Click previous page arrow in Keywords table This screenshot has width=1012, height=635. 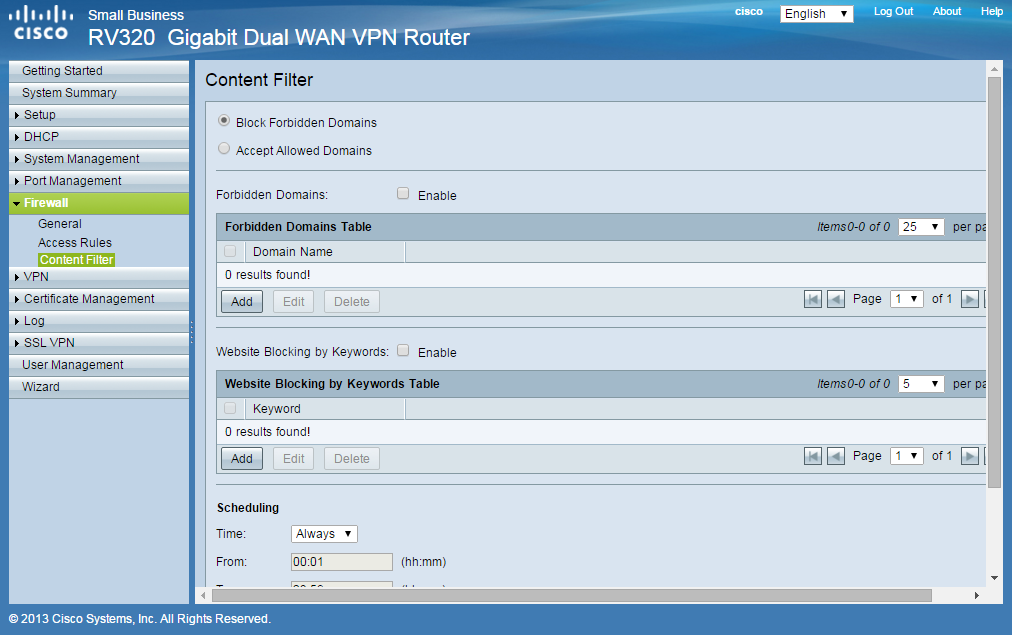pyautogui.click(x=836, y=455)
